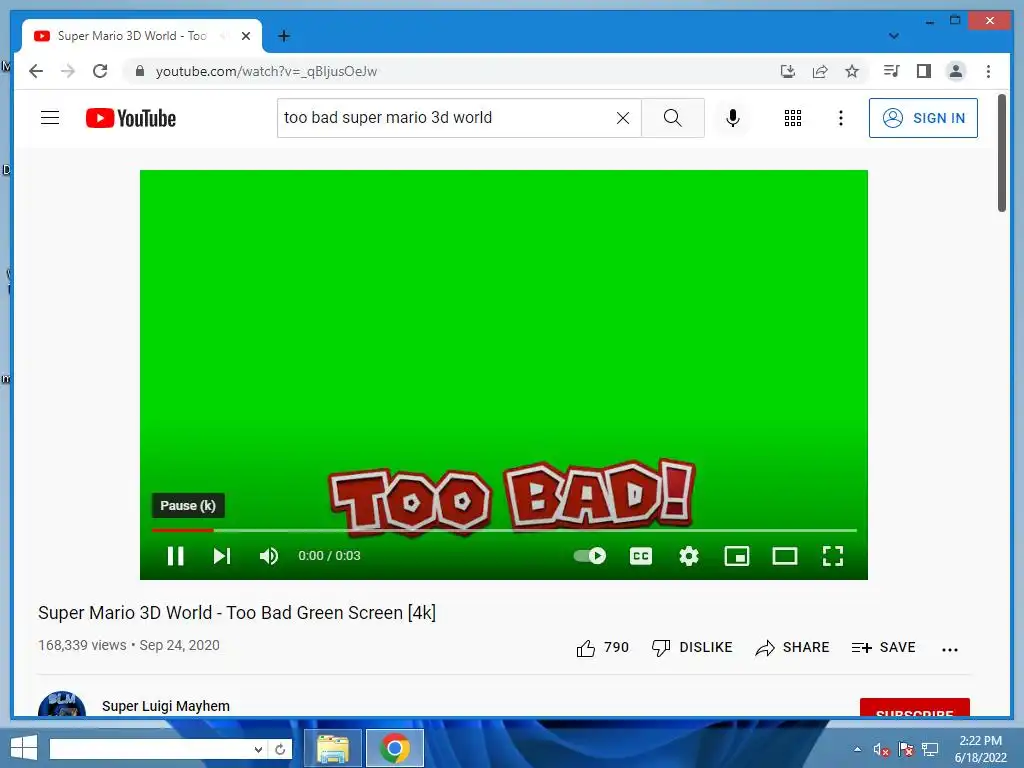Click Chrome taskbar icon

tap(394, 748)
